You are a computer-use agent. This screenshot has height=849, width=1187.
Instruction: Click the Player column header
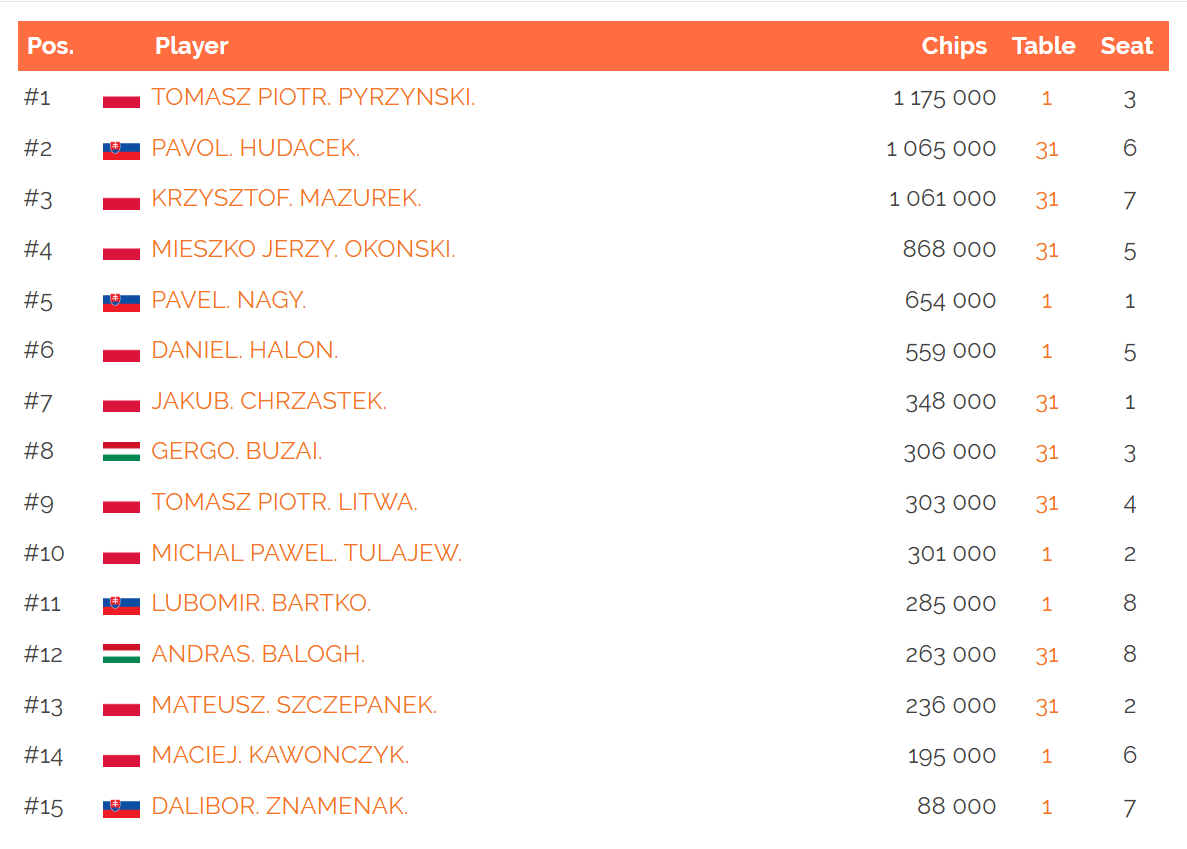(x=192, y=46)
